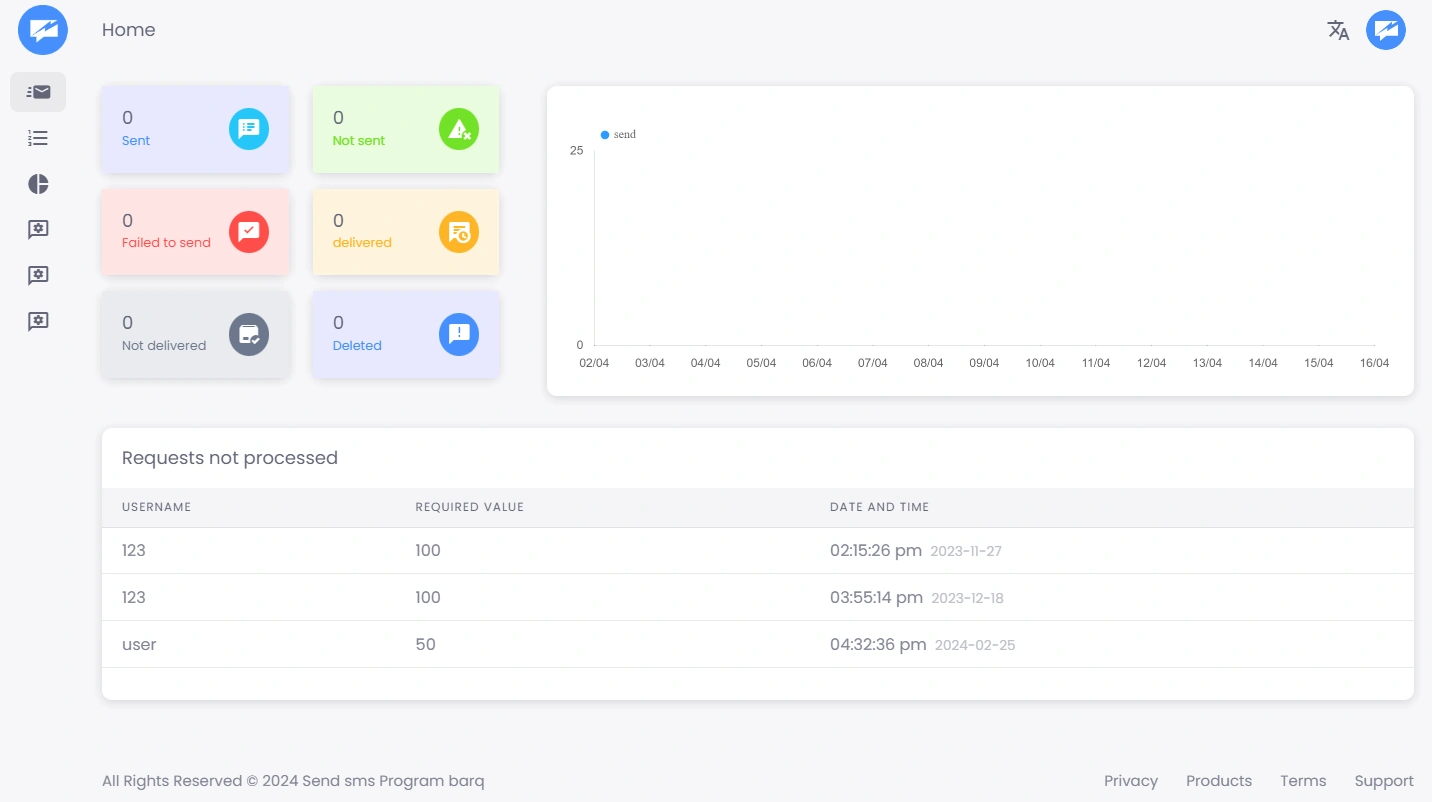1432x802 pixels.
Task: Click the 16/04 label on chart axis
Action: click(1375, 363)
